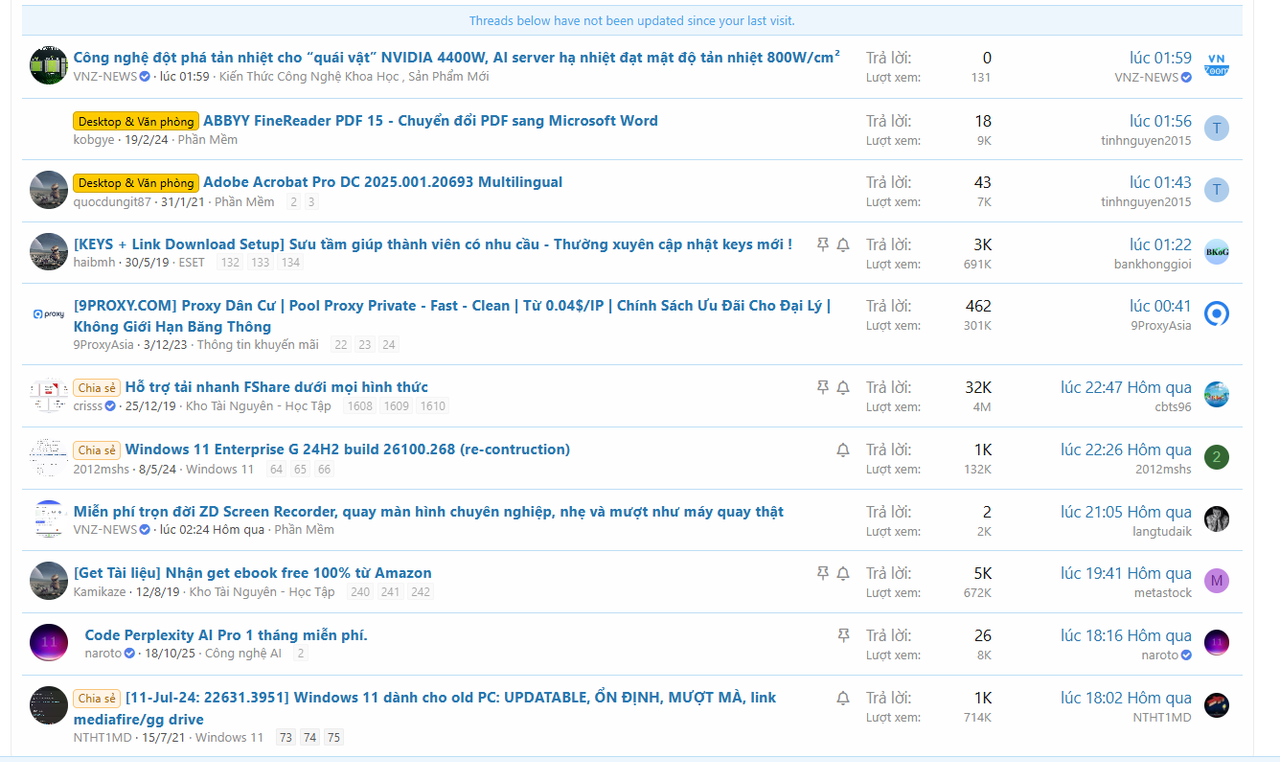The width and height of the screenshot is (1280, 762).
Task: Open 9PROXY.COM Proxy Dân Cư thread
Action: 452,316
